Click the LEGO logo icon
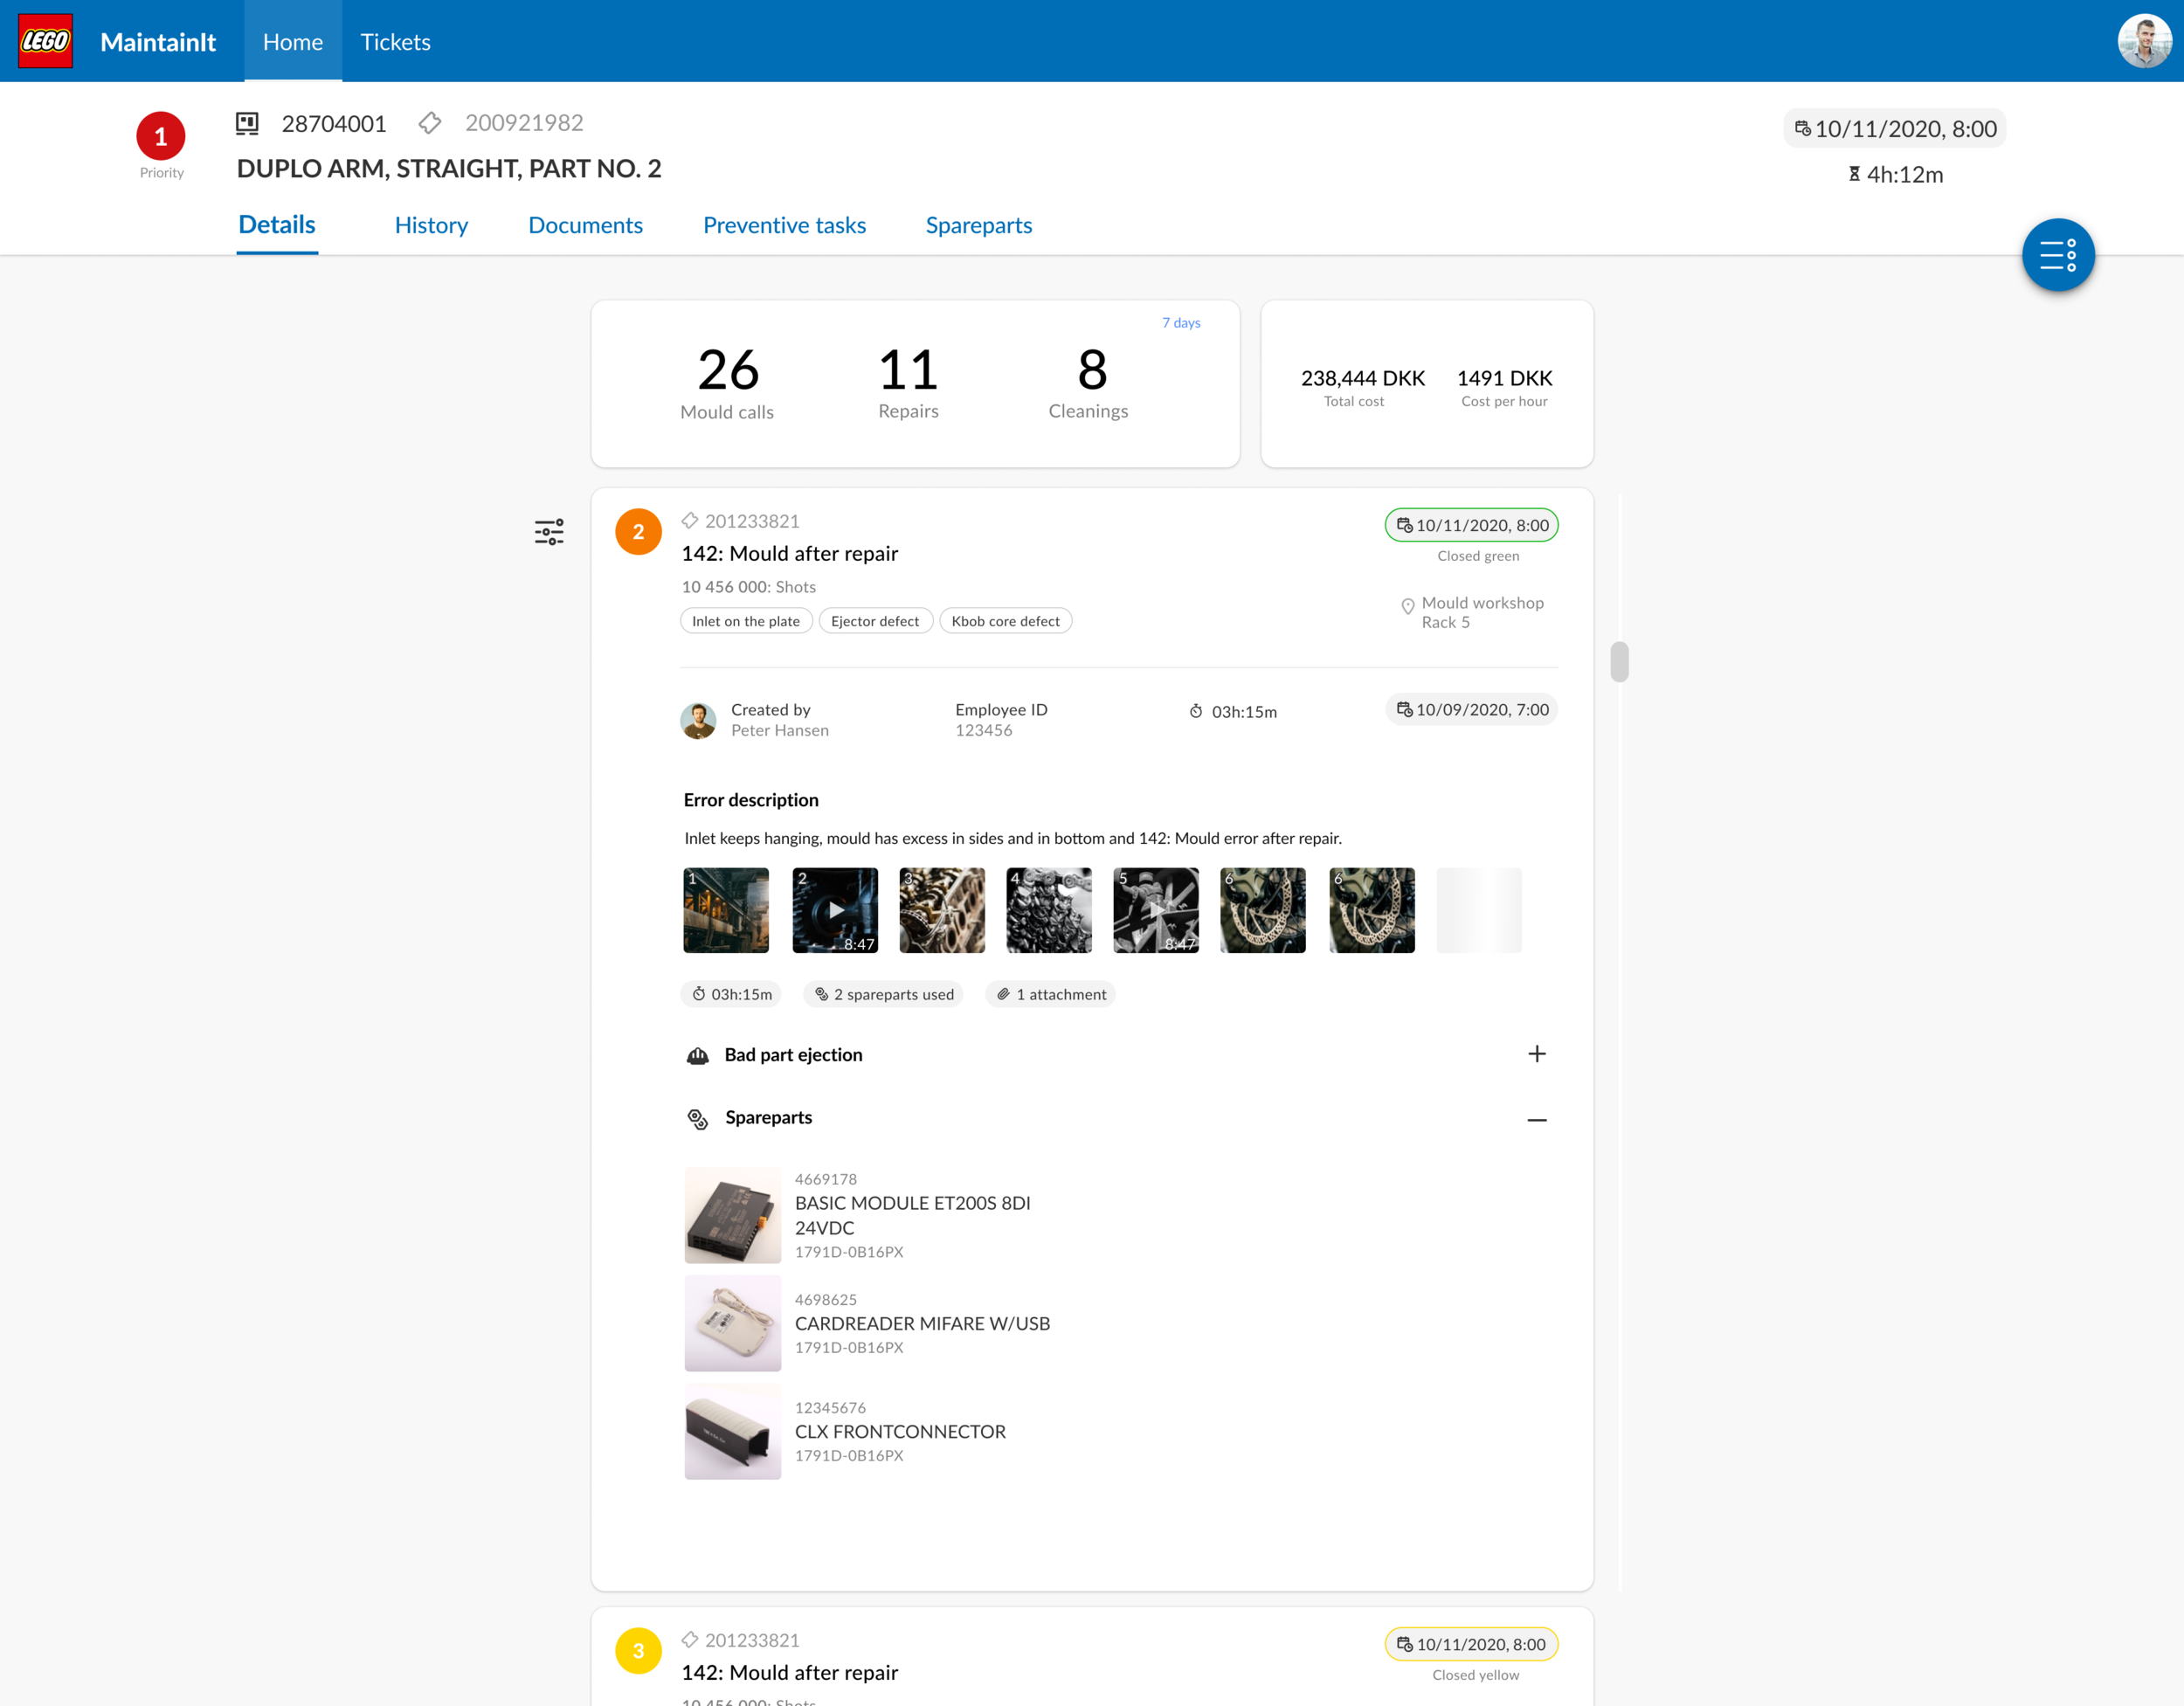The height and width of the screenshot is (1706, 2184). tap(45, 41)
